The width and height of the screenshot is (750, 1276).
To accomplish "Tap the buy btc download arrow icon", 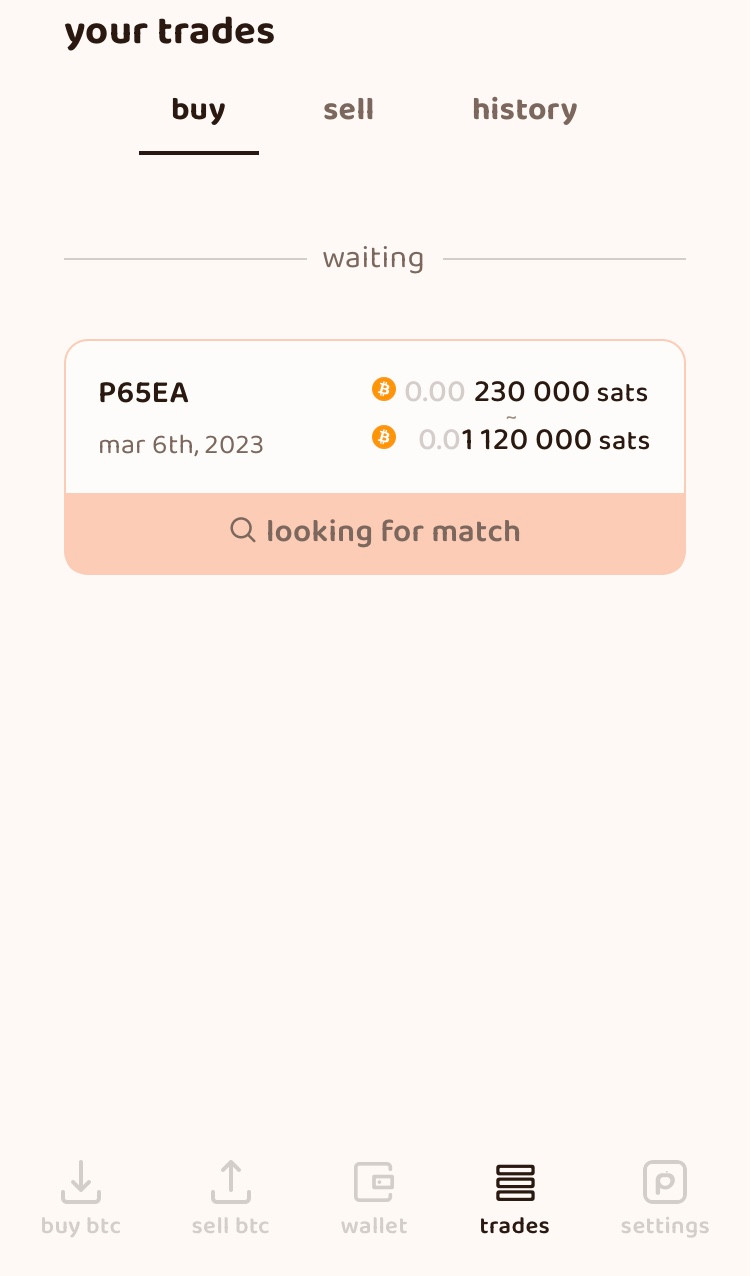I will point(81,1182).
